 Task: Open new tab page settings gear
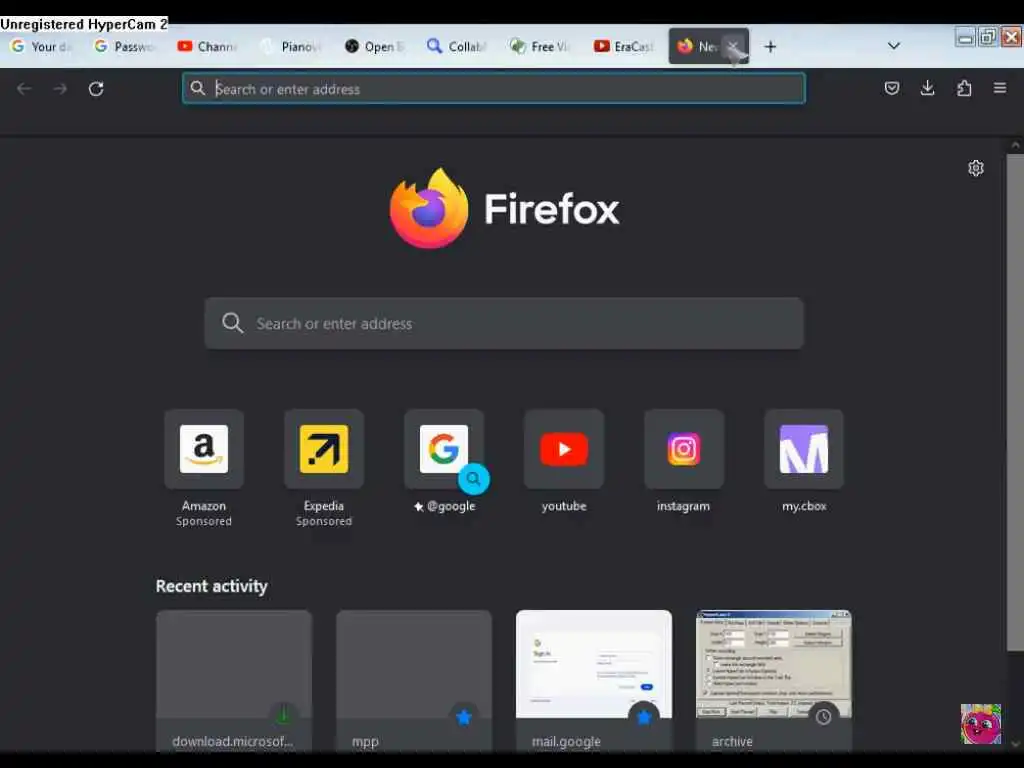tap(976, 168)
